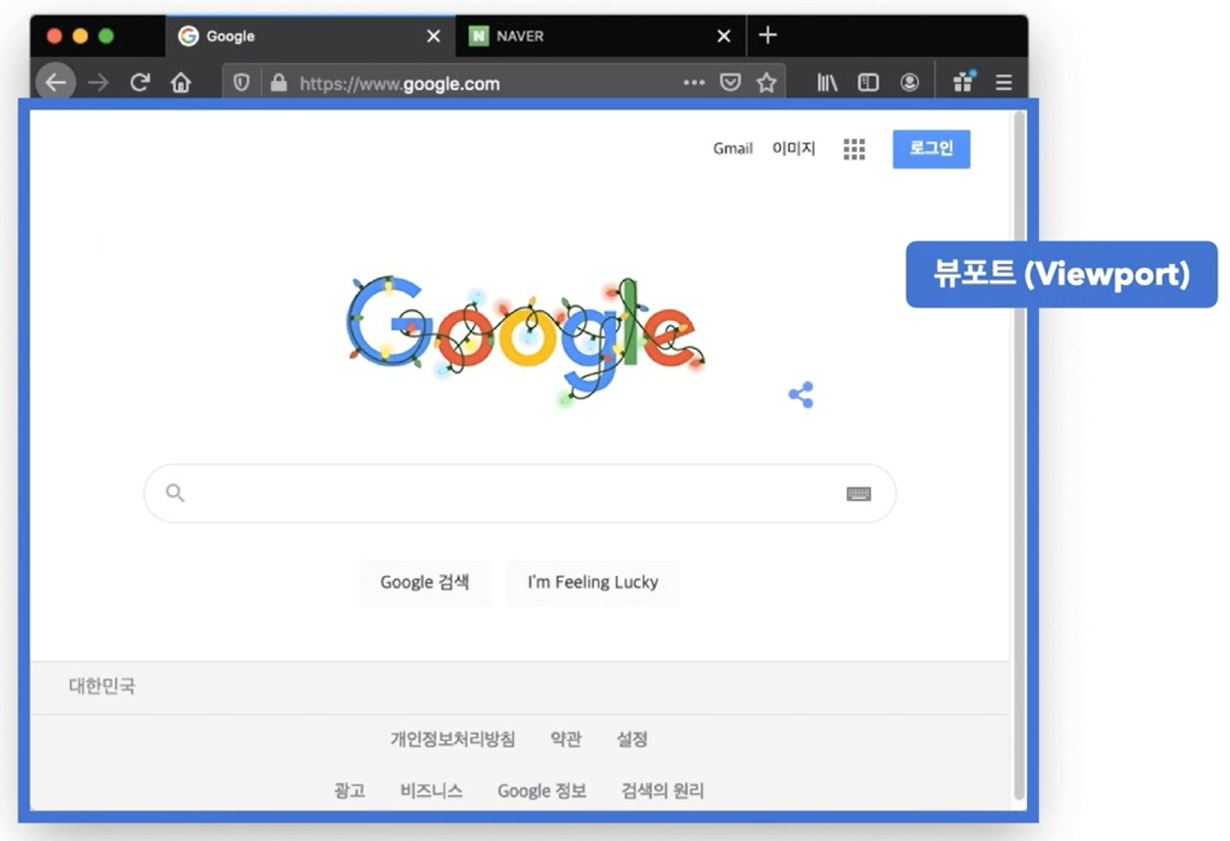Click the Google holiday lights doodle
Viewport: 1230px width, 841px height.
coord(525,340)
